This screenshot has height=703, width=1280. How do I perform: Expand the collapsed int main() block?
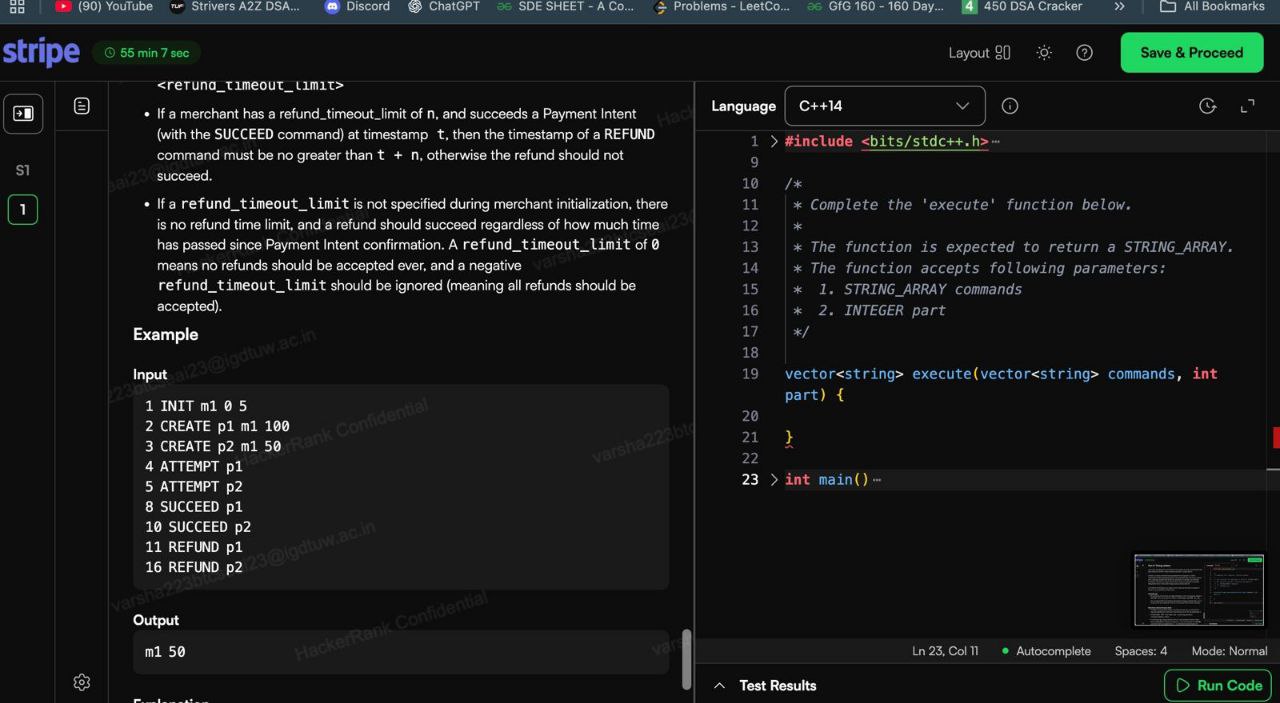(774, 480)
